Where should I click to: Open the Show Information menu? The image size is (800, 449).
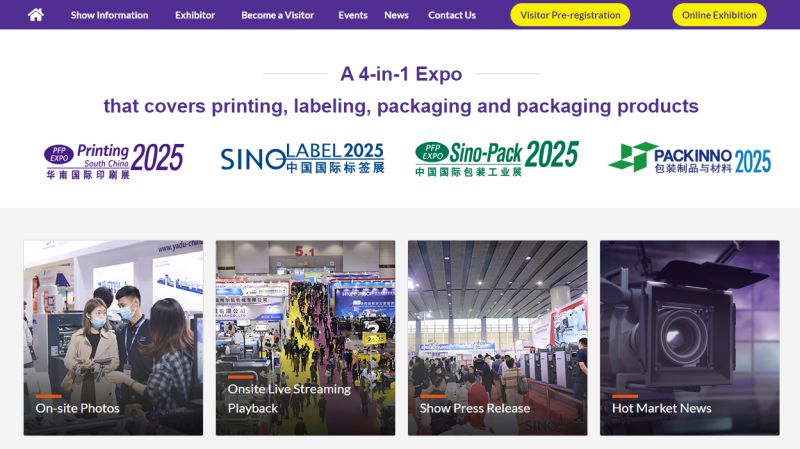109,15
